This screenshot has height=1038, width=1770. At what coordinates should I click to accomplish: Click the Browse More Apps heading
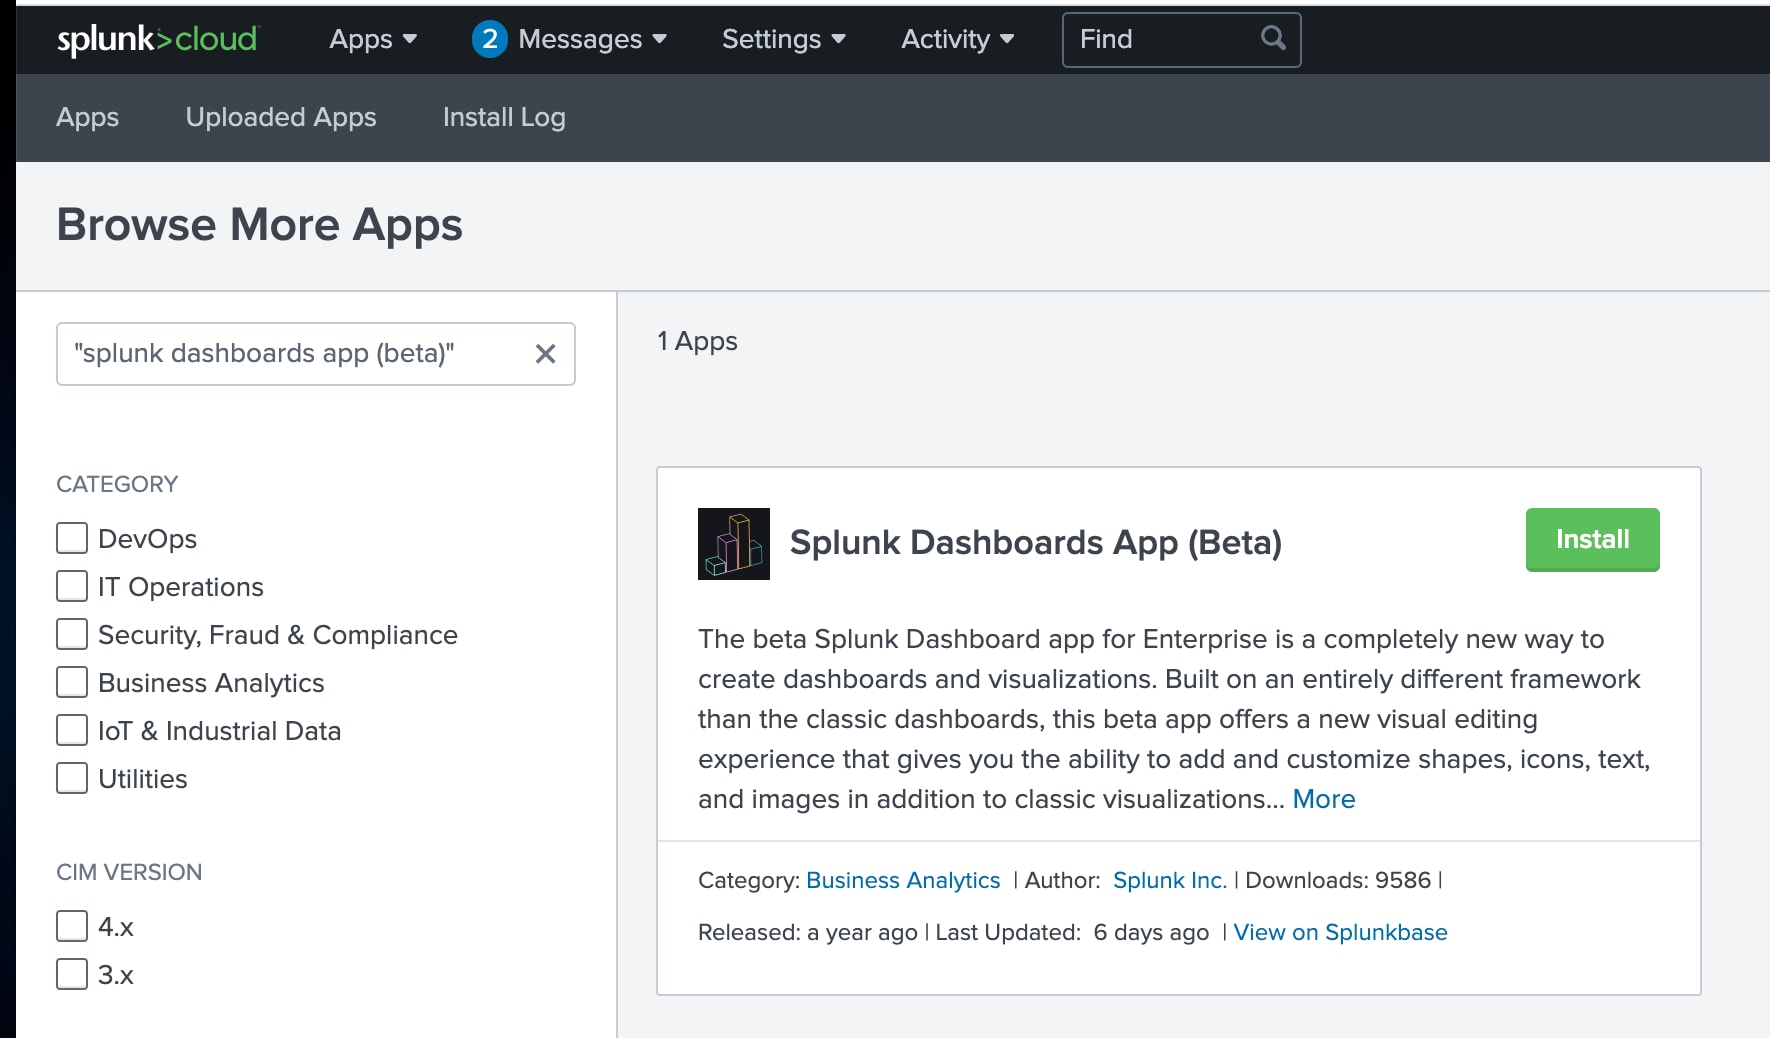260,225
